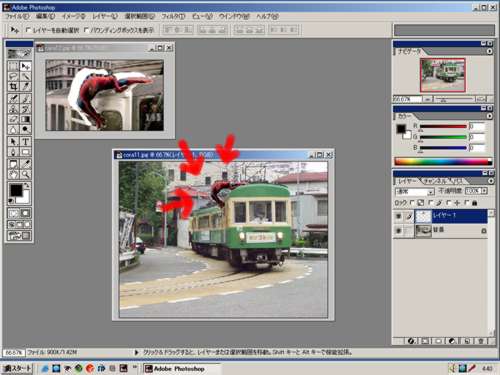Viewport: 500px width, 375px height.
Task: Select the Pen tool
Action: click(x=13, y=152)
